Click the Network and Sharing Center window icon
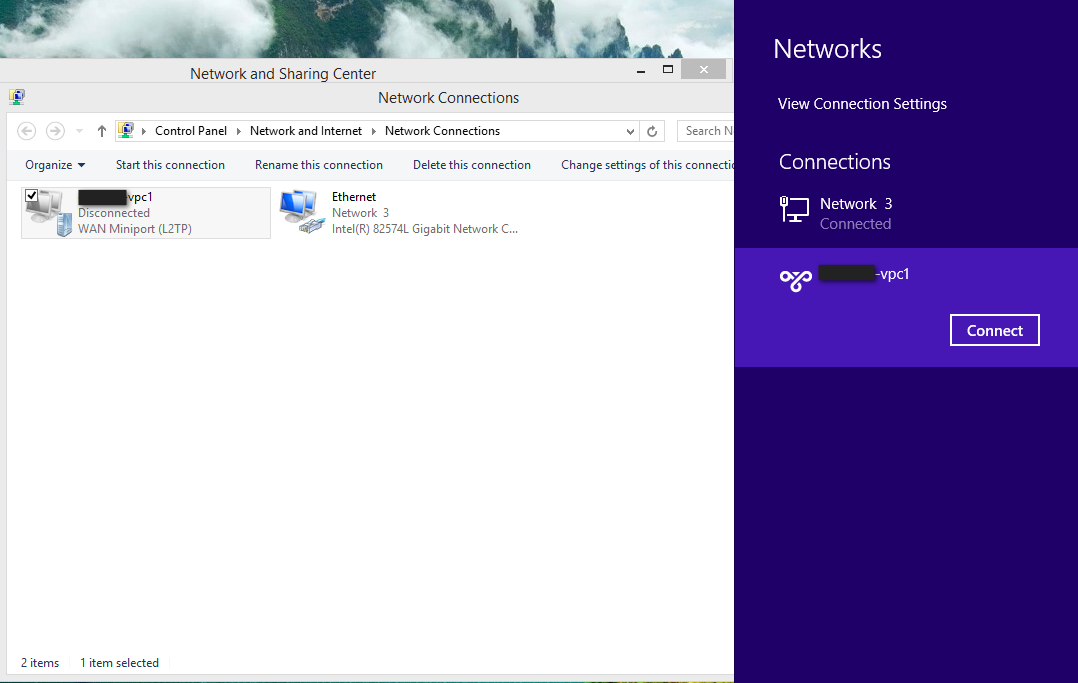The width and height of the screenshot is (1078, 683). pyautogui.click(x=16, y=96)
